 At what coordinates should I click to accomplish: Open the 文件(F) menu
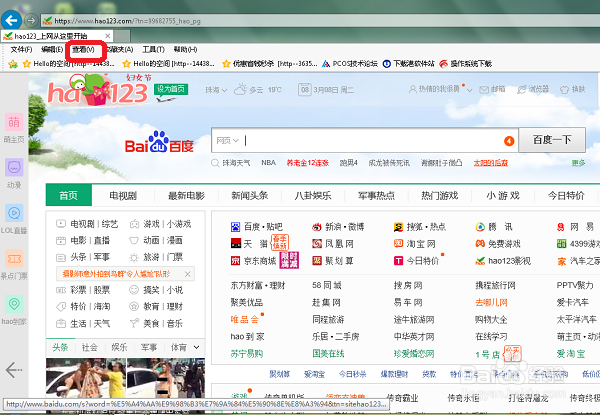tap(21, 49)
